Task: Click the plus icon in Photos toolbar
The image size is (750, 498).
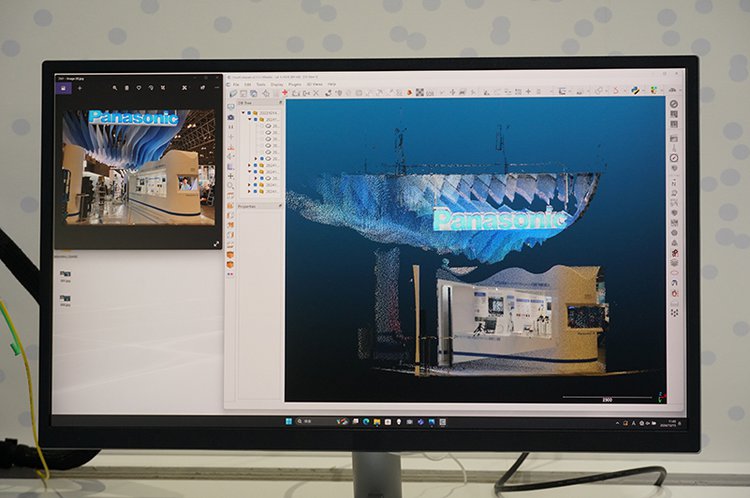Action: pyautogui.click(x=80, y=88)
